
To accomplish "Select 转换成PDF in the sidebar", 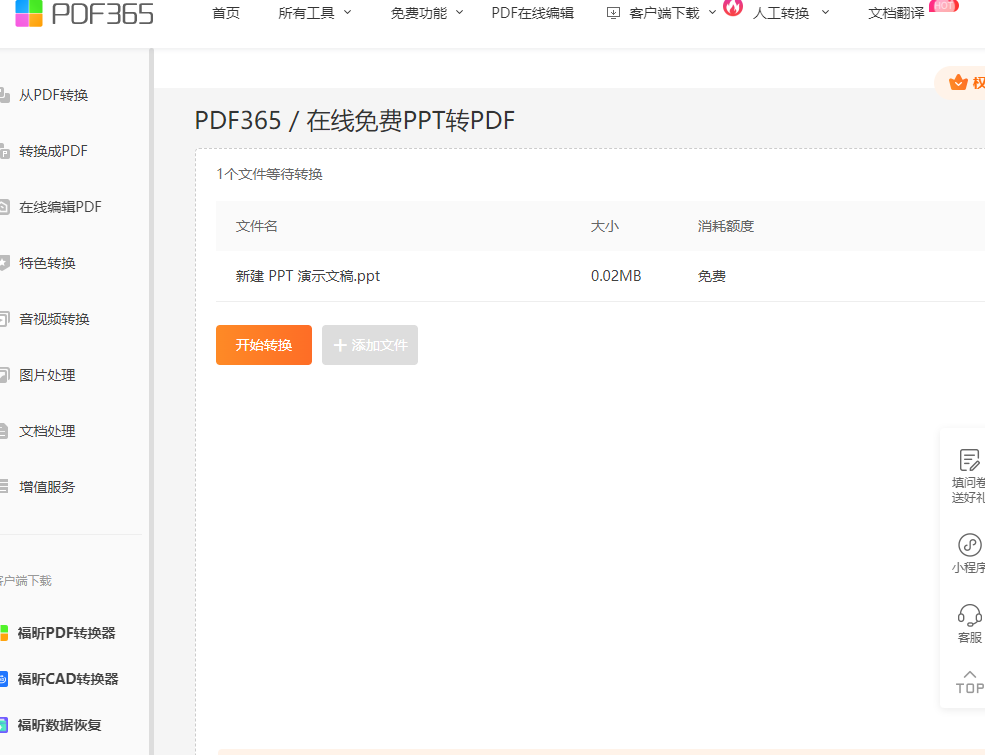I will tap(53, 151).
